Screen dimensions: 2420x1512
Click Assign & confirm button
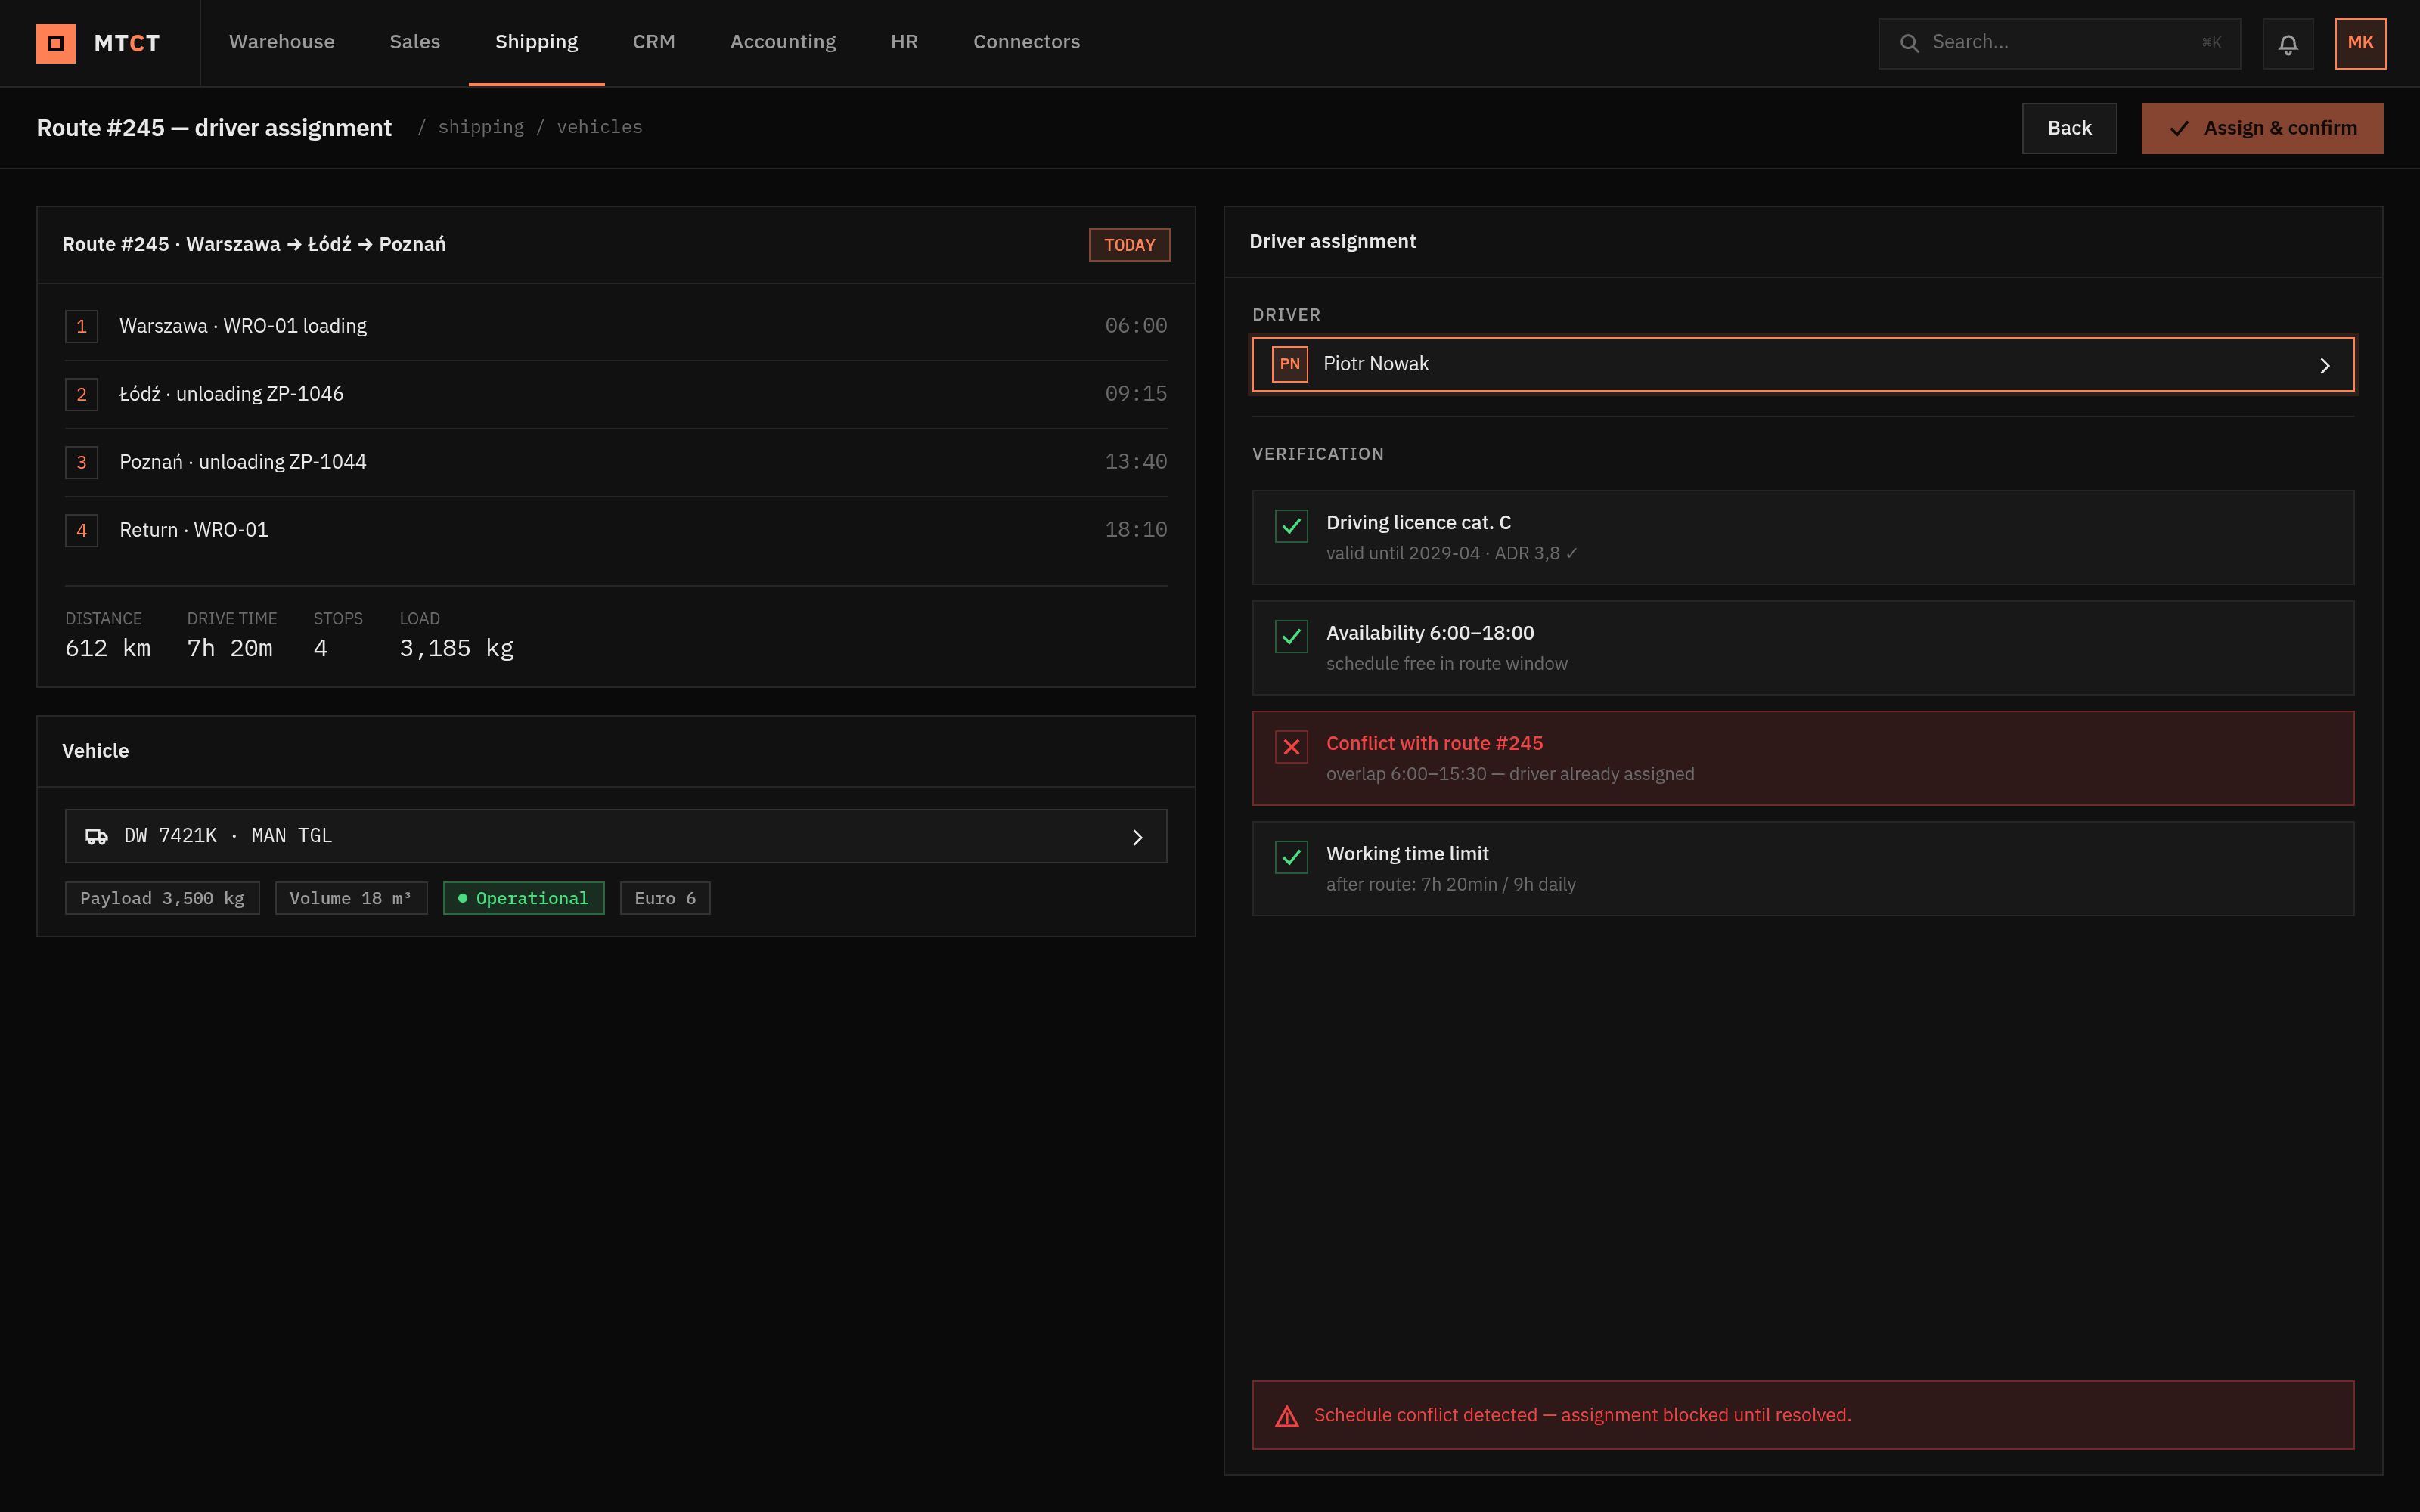(x=2262, y=128)
